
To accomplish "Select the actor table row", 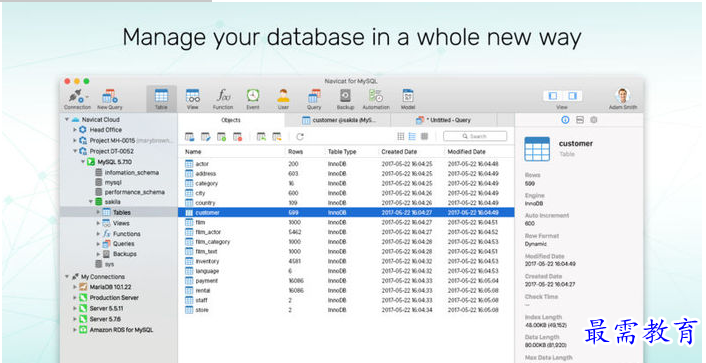I will click(x=346, y=164).
